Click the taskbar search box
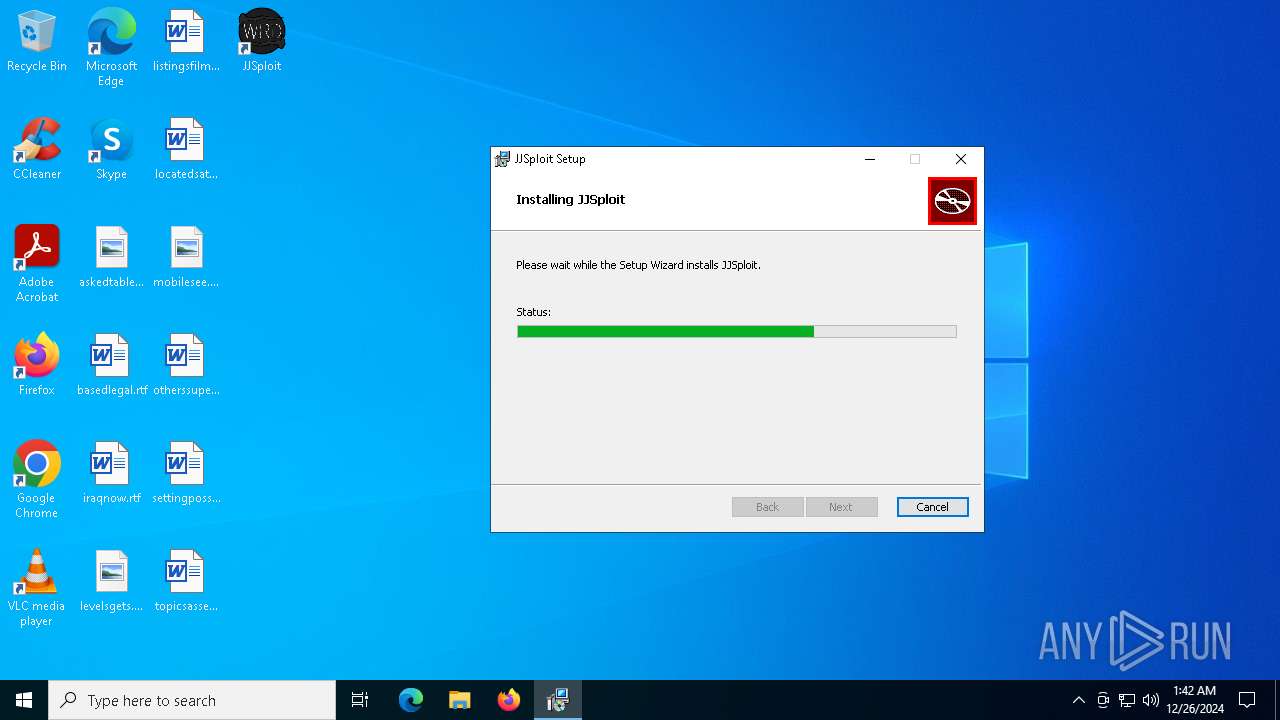The width and height of the screenshot is (1280, 720). [x=192, y=700]
